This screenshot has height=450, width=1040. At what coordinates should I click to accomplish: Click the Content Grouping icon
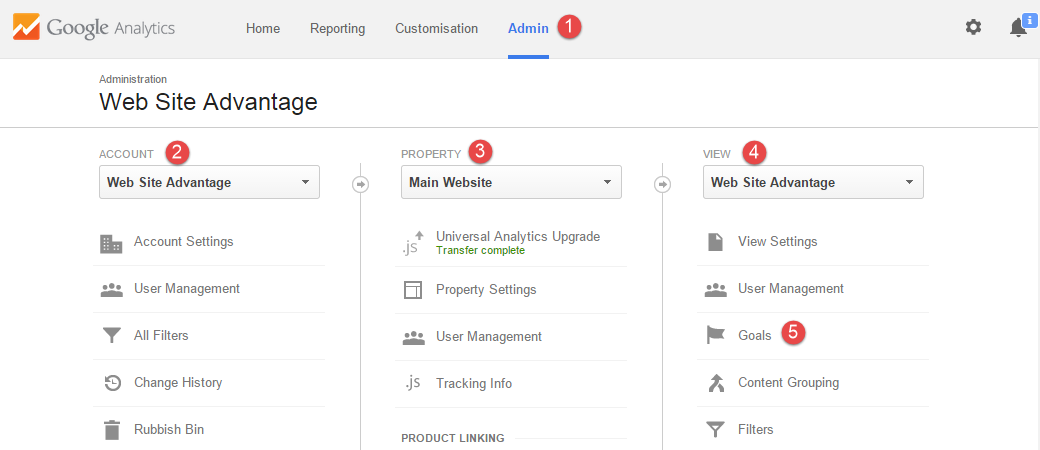715,383
